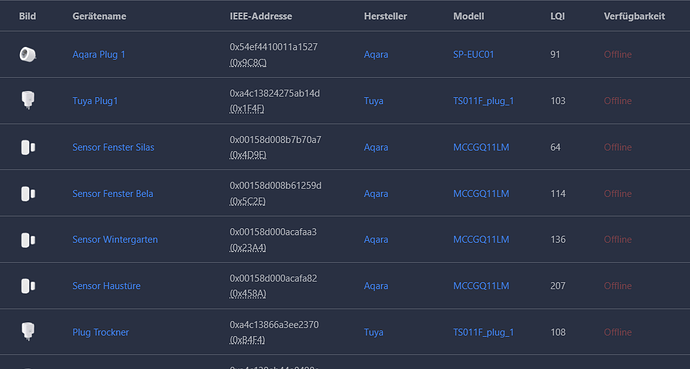
Task: Sort the table by Gerätename column
Action: click(x=99, y=16)
